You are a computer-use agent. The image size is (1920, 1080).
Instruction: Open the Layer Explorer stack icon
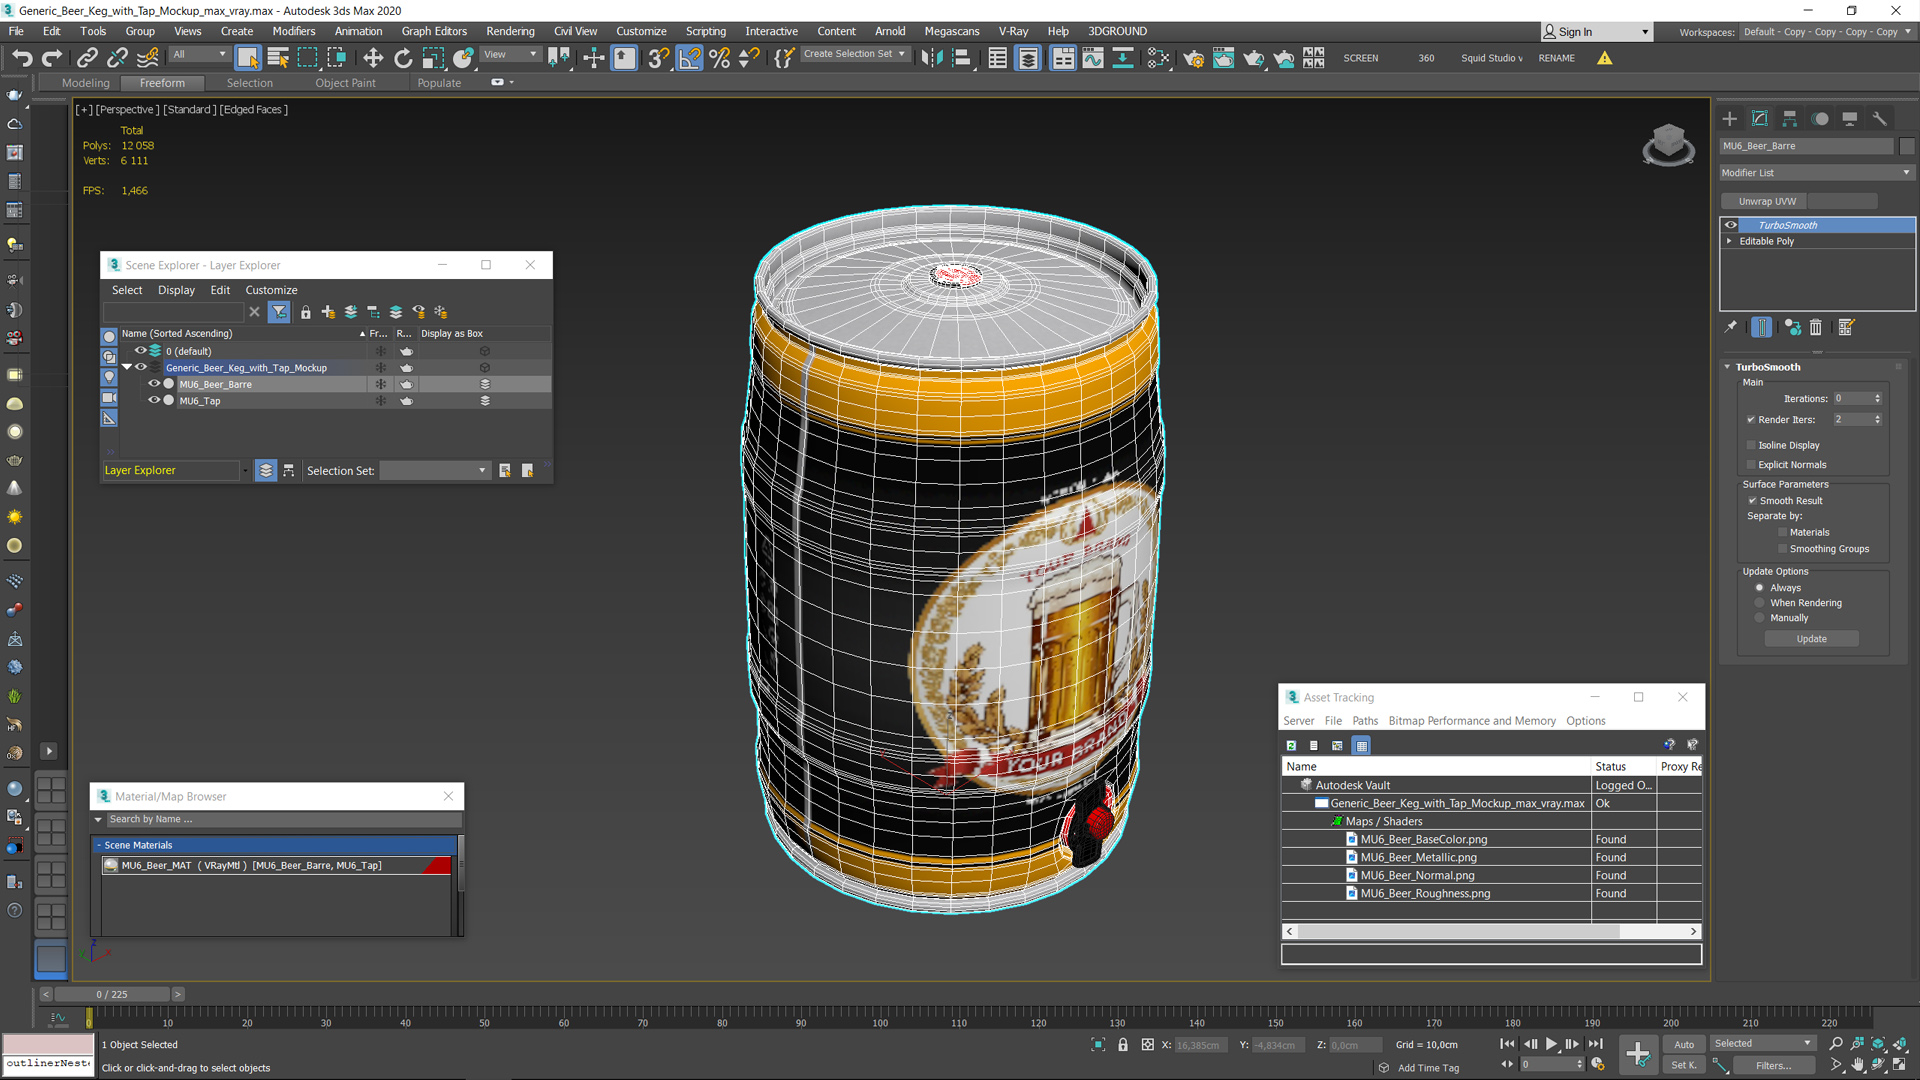point(265,471)
